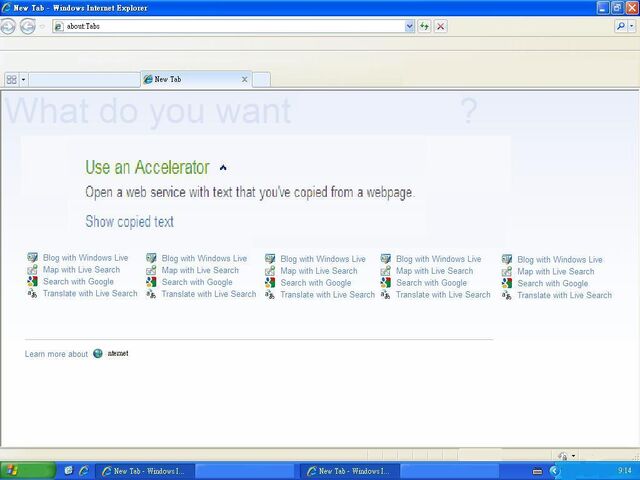Click Map with Live Search icon, first column
This screenshot has height=480, width=640.
33,269
